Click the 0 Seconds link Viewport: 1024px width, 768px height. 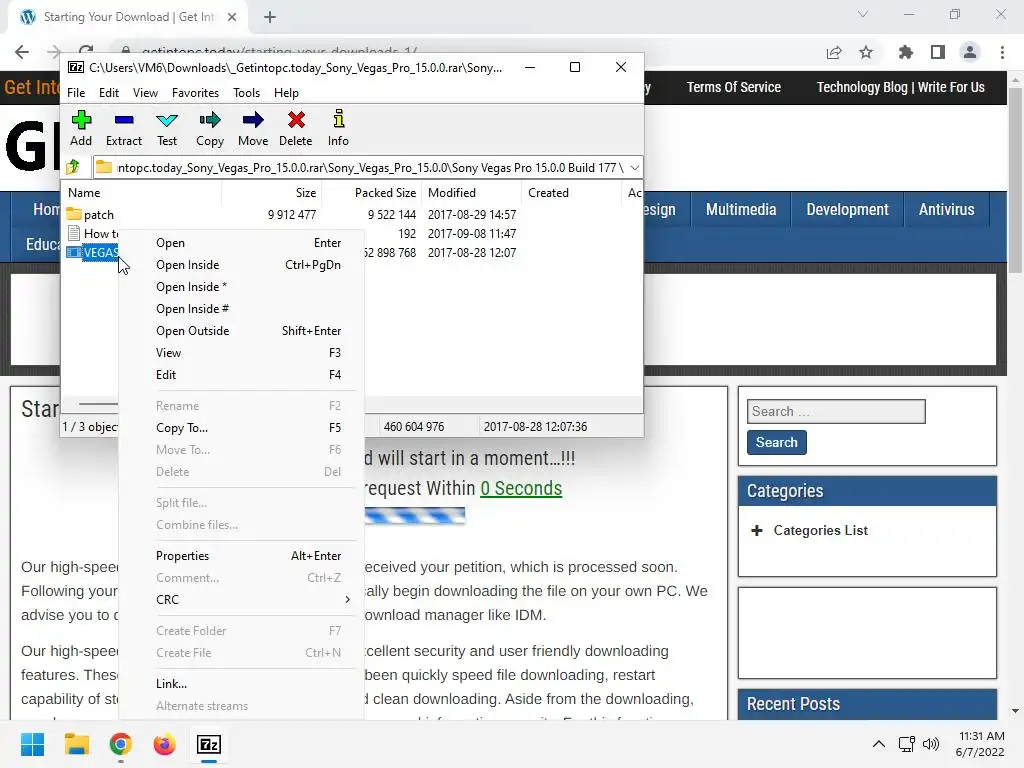pos(521,488)
